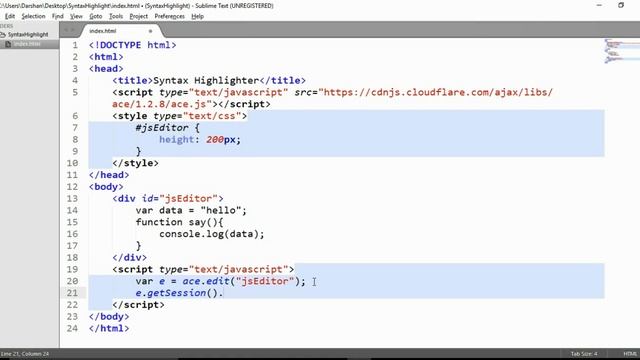Open the Find menu
The height and width of the screenshot is (360, 640).
click(x=58, y=16)
